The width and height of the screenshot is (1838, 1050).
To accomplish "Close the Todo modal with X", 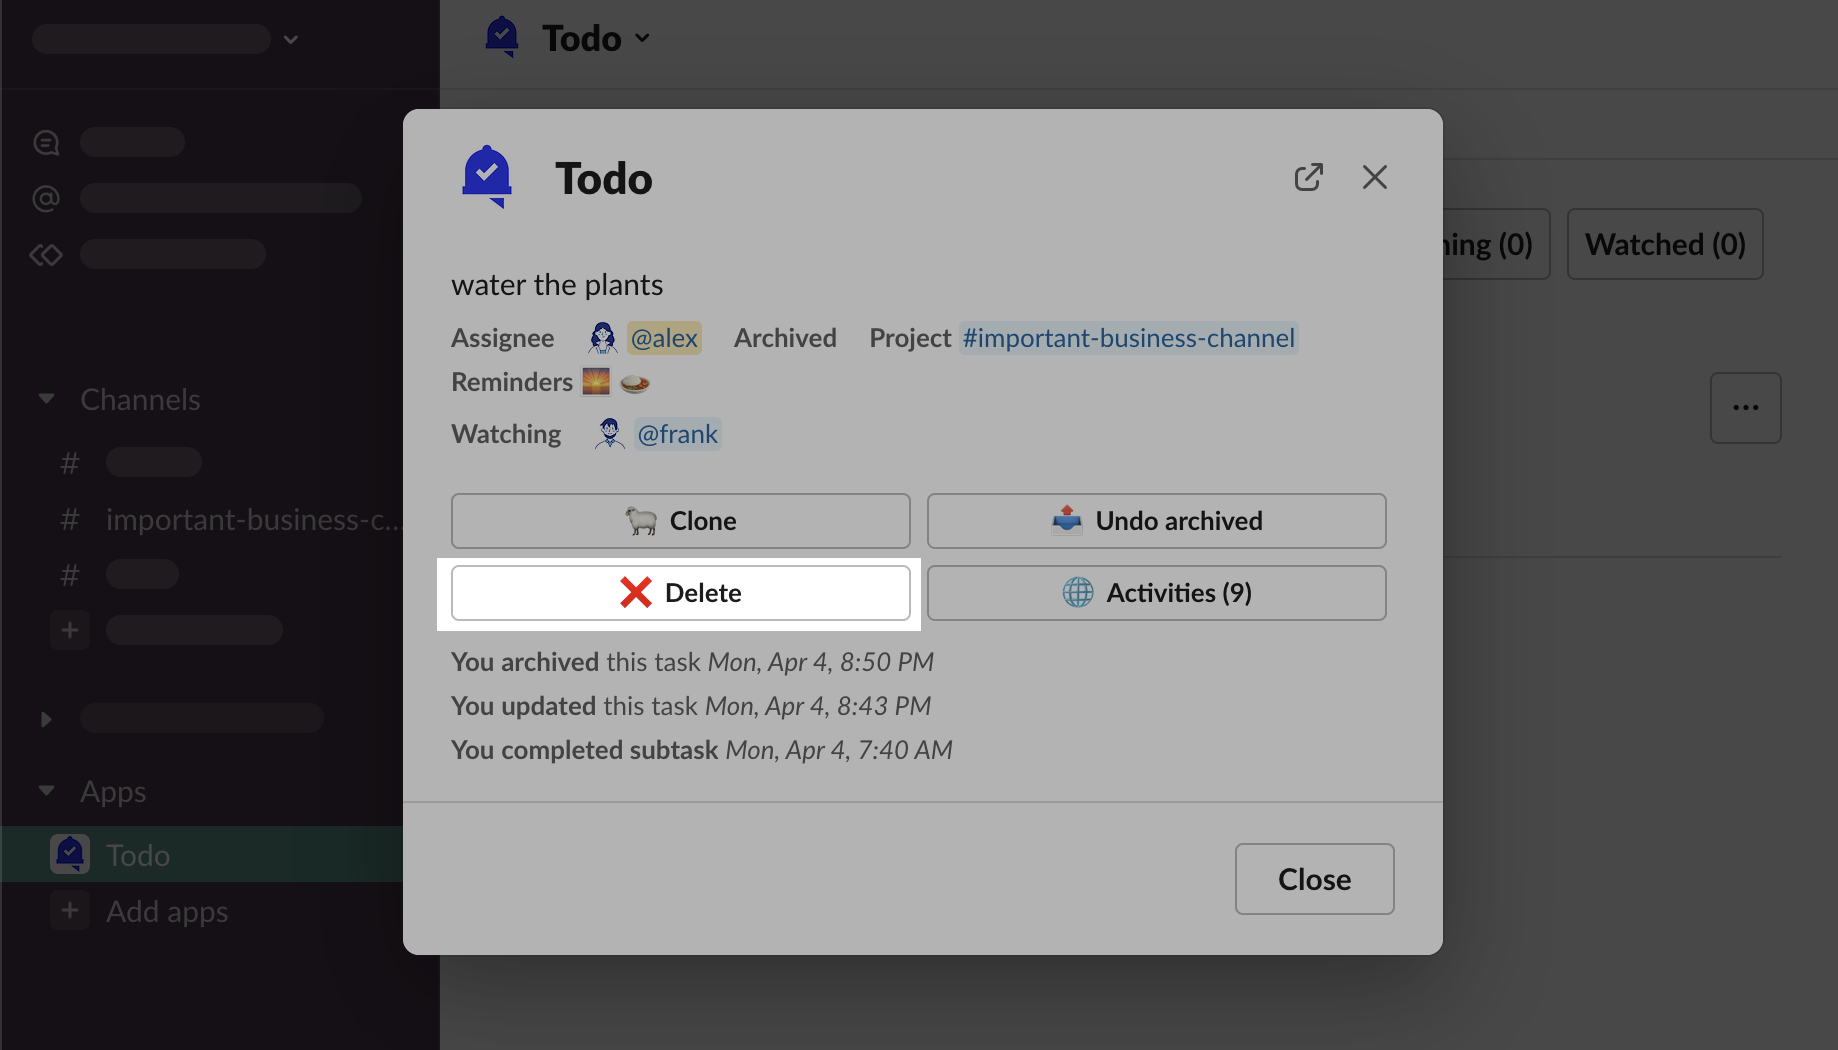I will [x=1374, y=177].
